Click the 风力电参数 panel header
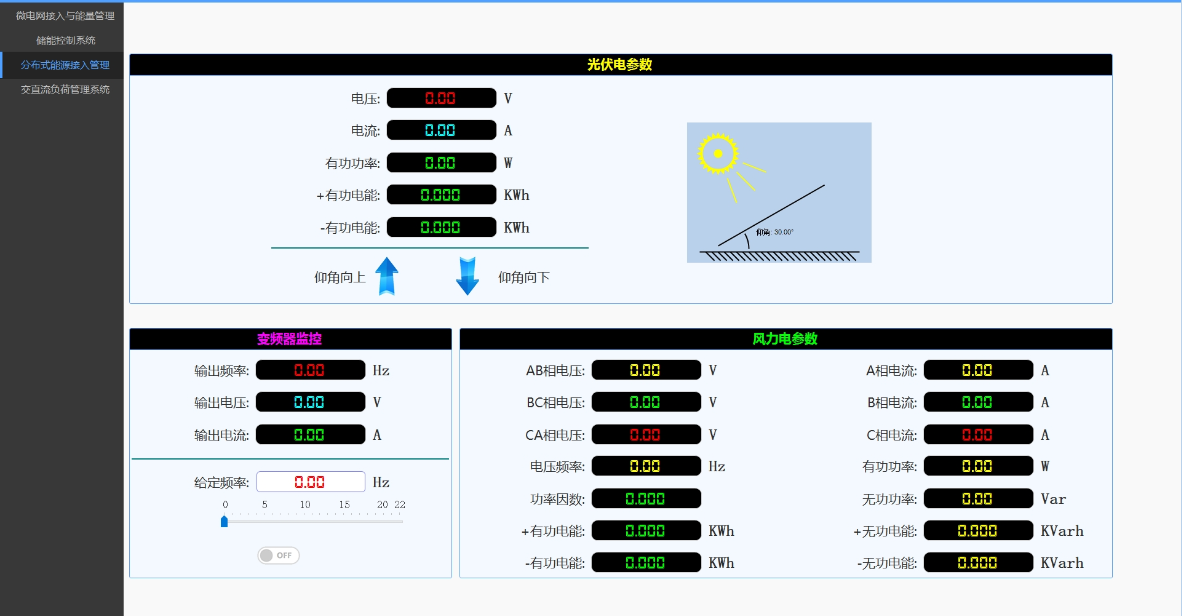This screenshot has width=1182, height=616. (785, 339)
